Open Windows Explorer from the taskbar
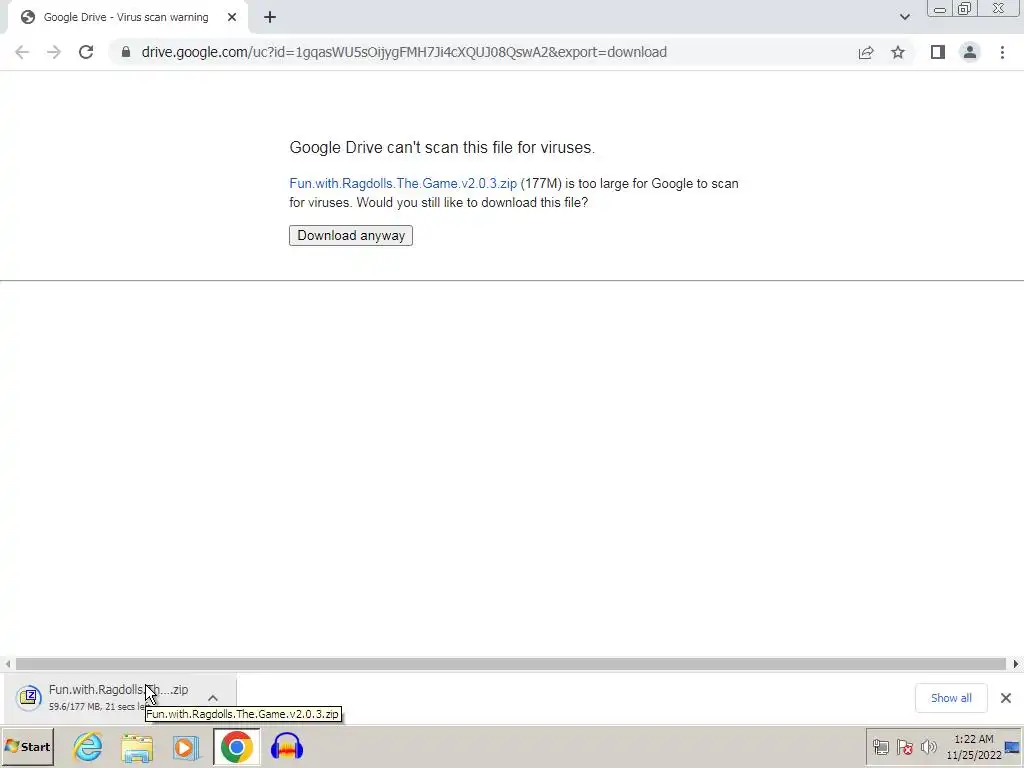Viewport: 1024px width, 768px height. pos(136,747)
